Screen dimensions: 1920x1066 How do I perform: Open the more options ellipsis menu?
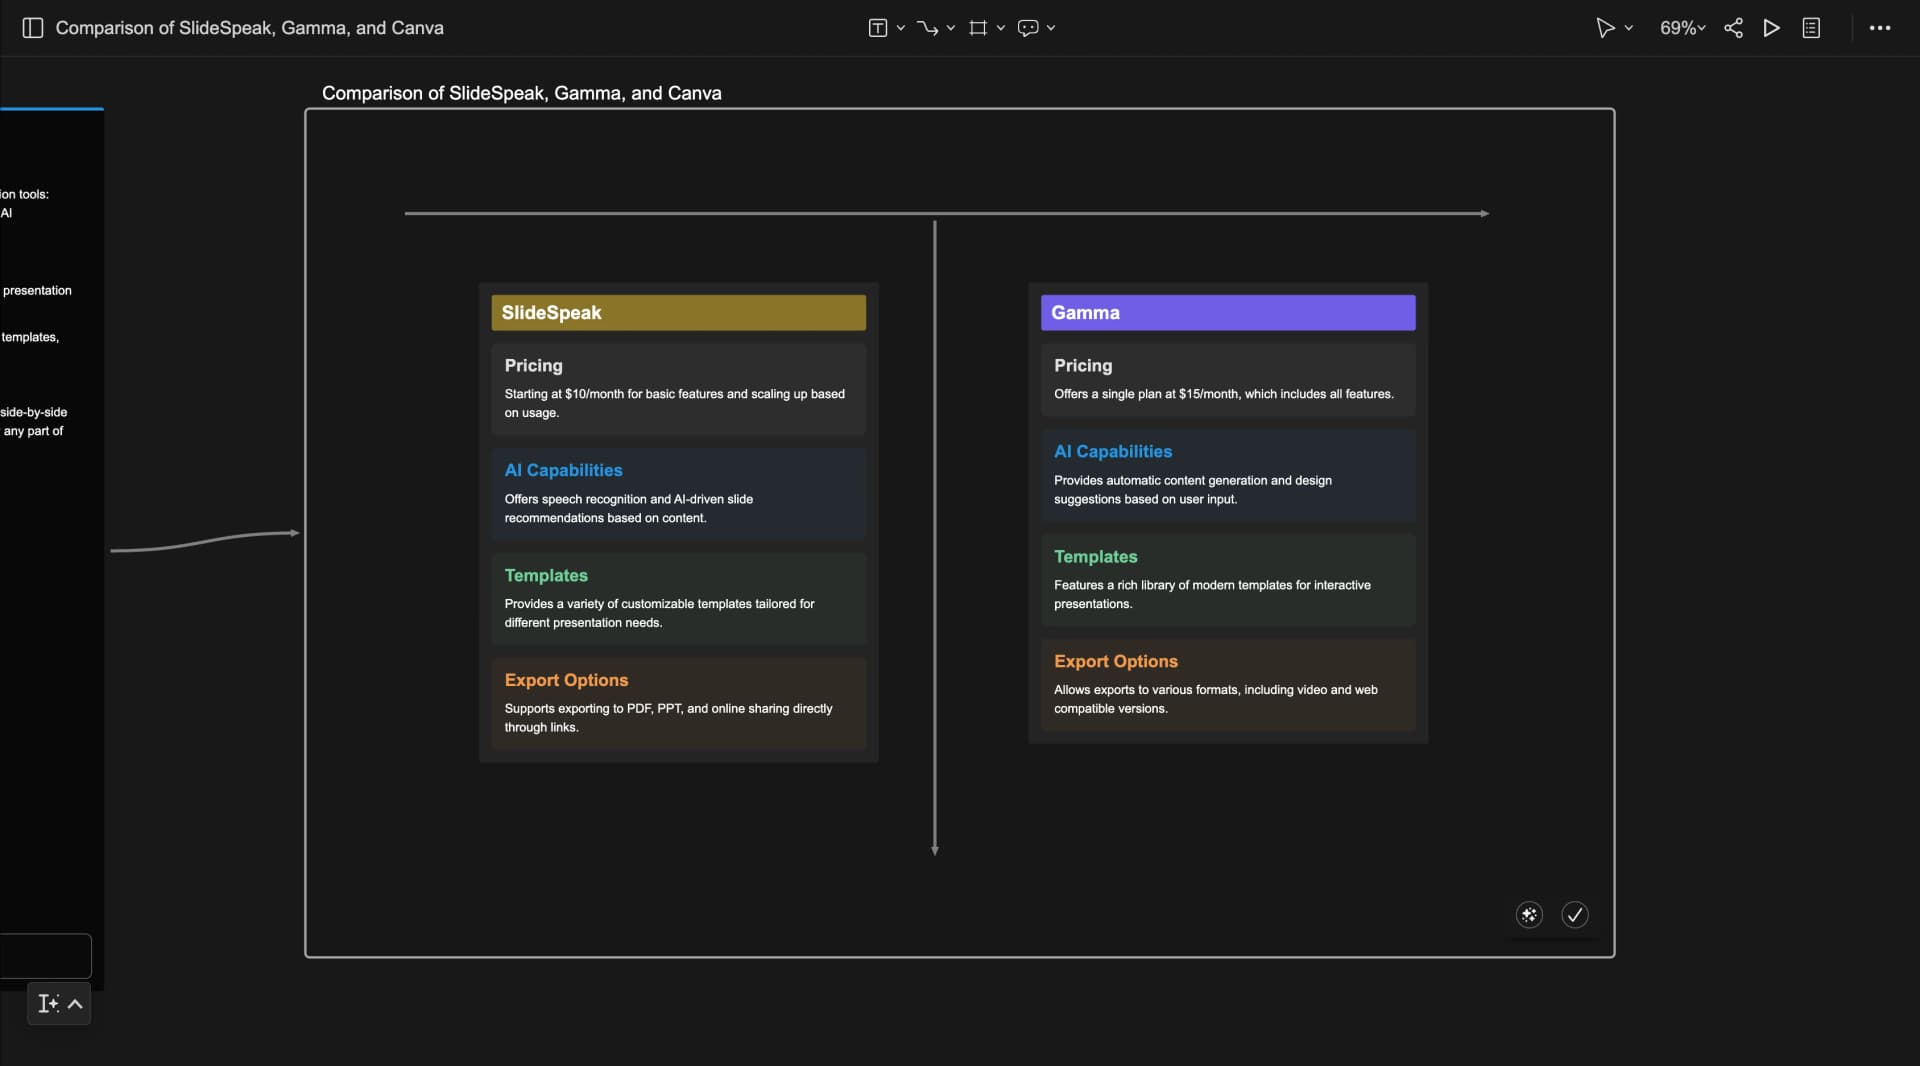click(1880, 28)
